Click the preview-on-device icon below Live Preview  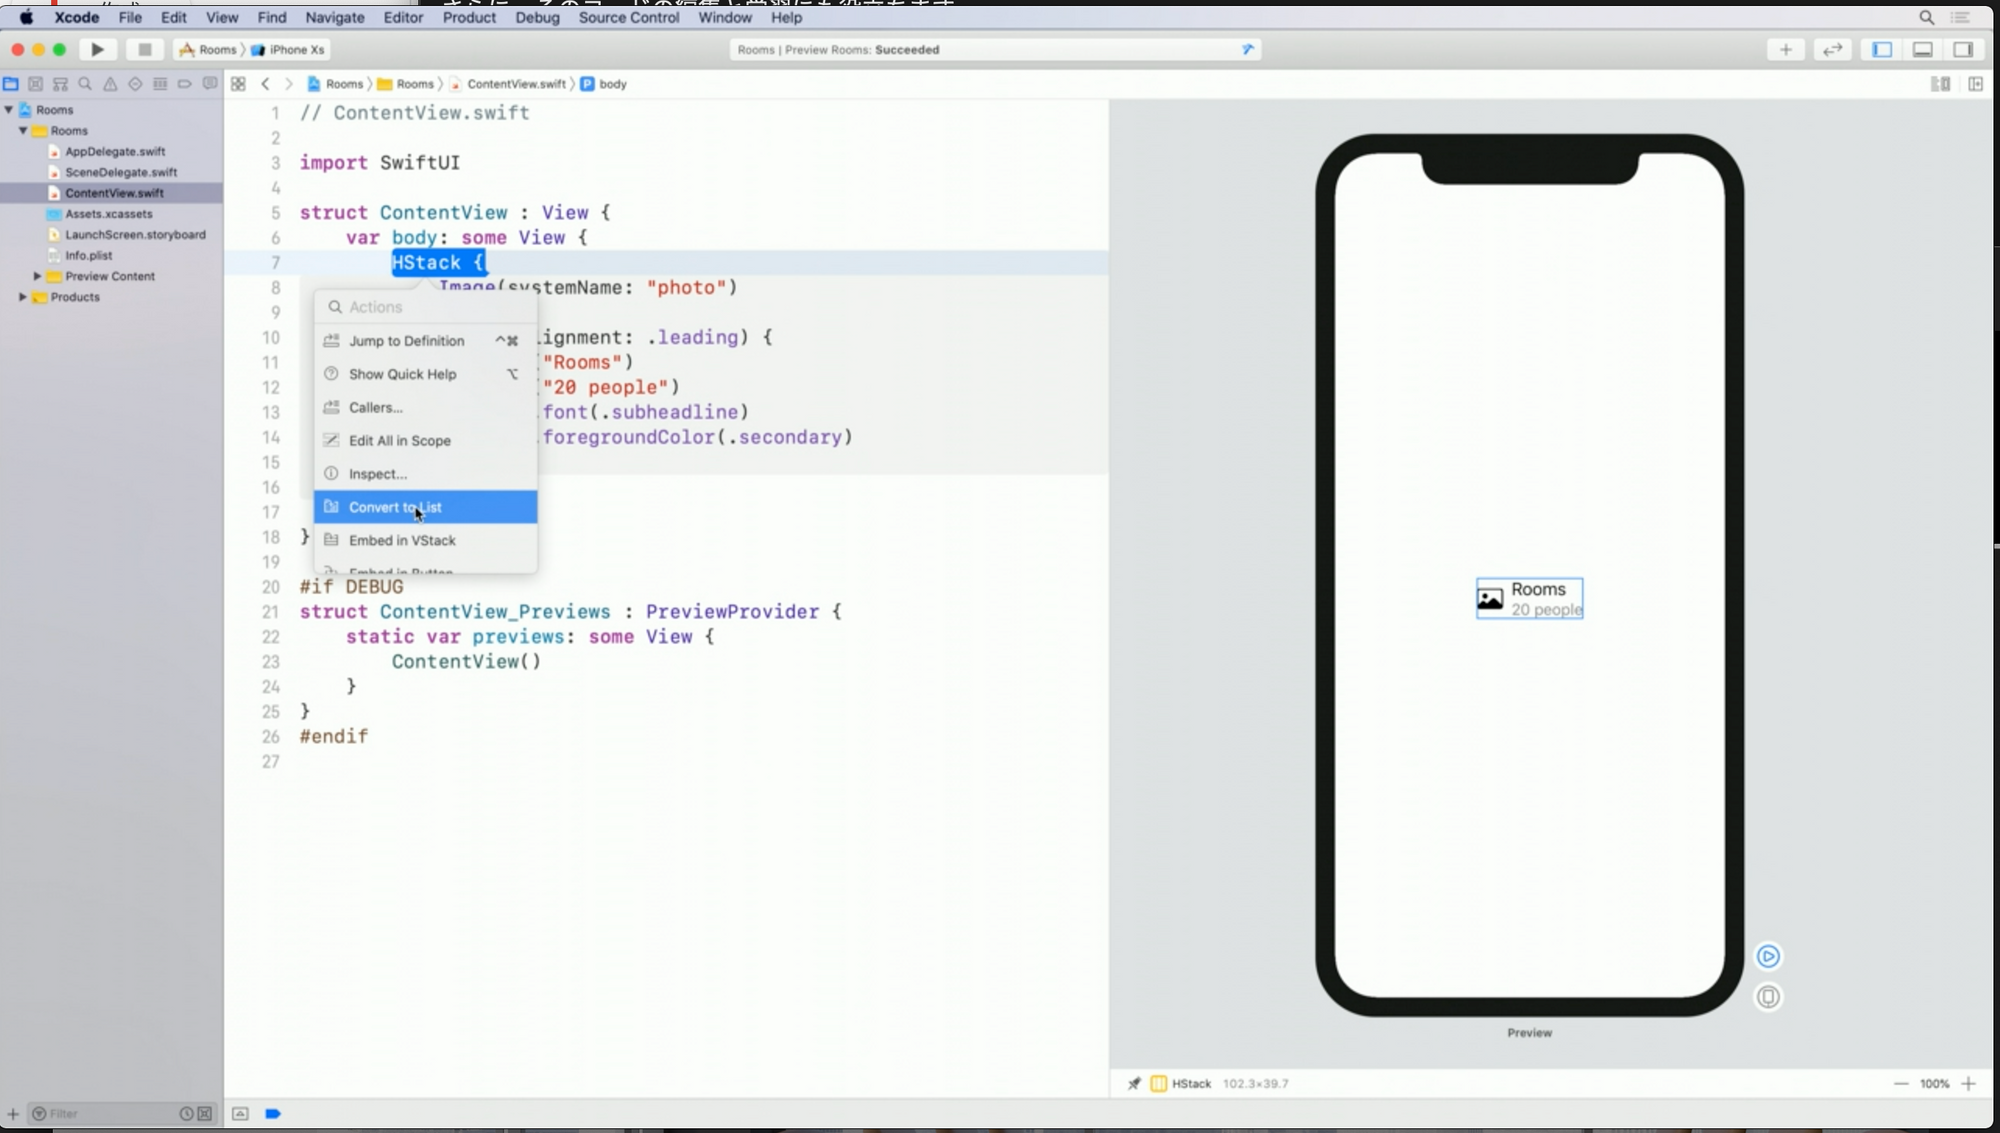pos(1768,997)
